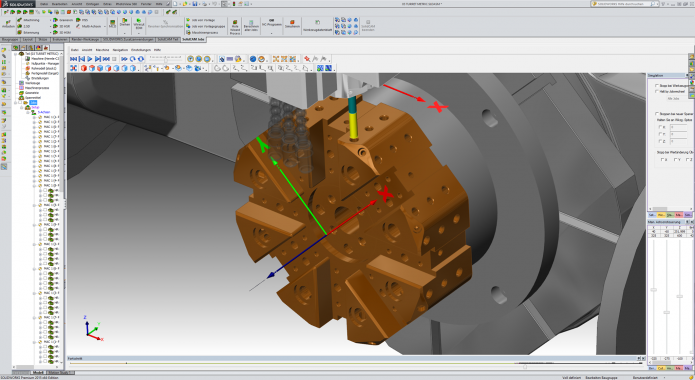The image size is (695, 380).
Task: Click the Simulieren icon in the ribbon
Action: click(x=292, y=24)
